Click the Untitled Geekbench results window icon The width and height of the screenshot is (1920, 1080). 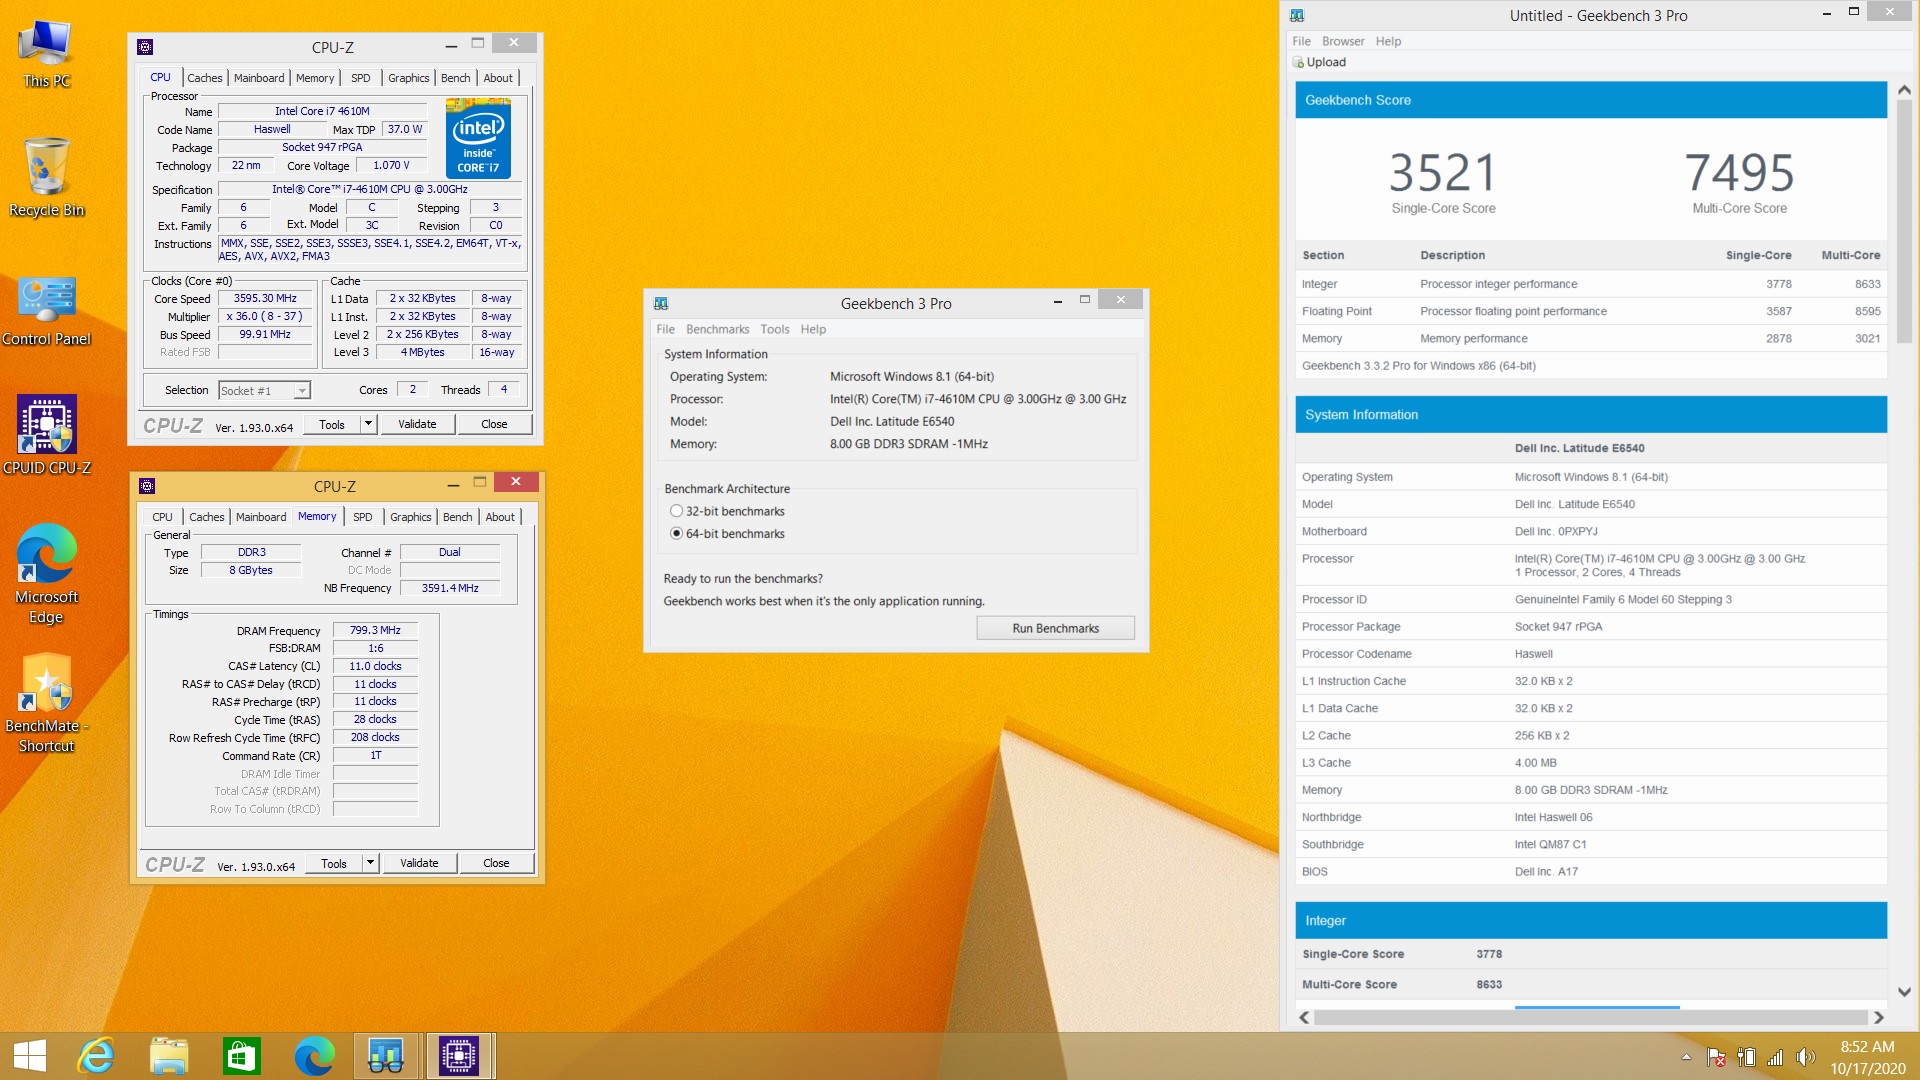pyautogui.click(x=1297, y=15)
